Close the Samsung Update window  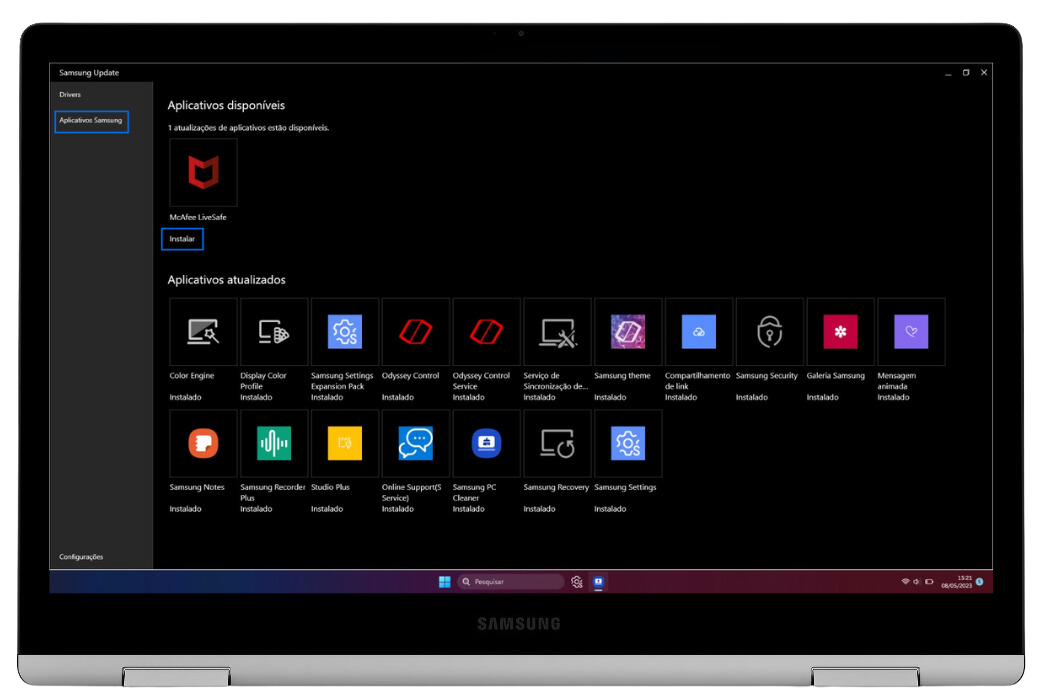tap(984, 73)
